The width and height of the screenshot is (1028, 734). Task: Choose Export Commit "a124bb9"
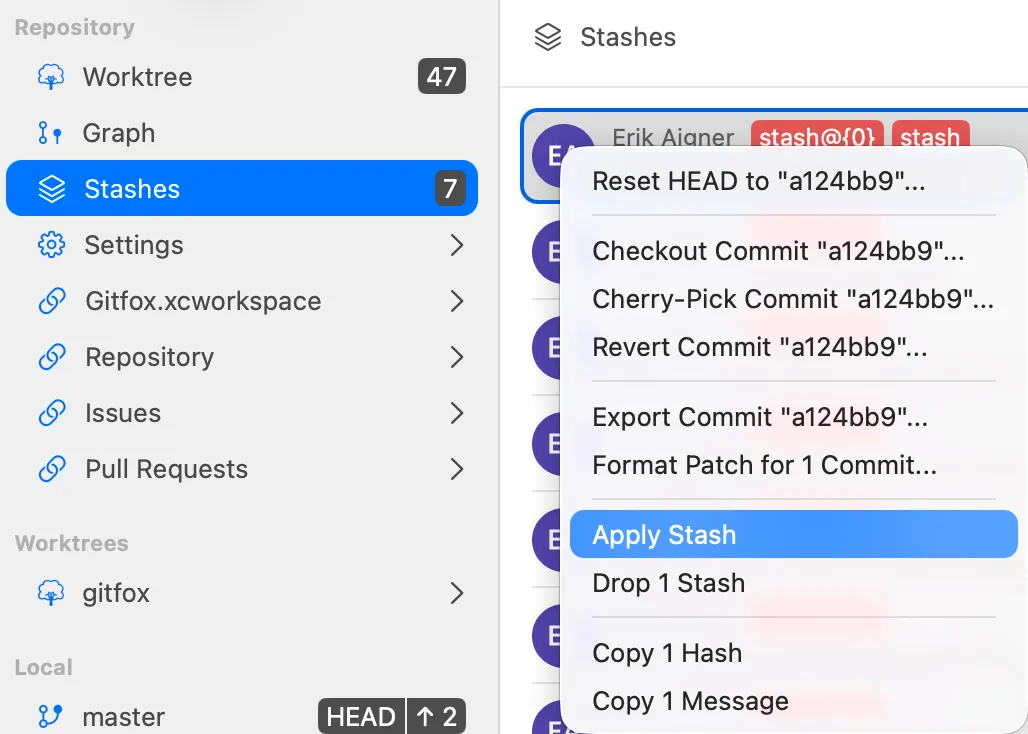click(793, 417)
